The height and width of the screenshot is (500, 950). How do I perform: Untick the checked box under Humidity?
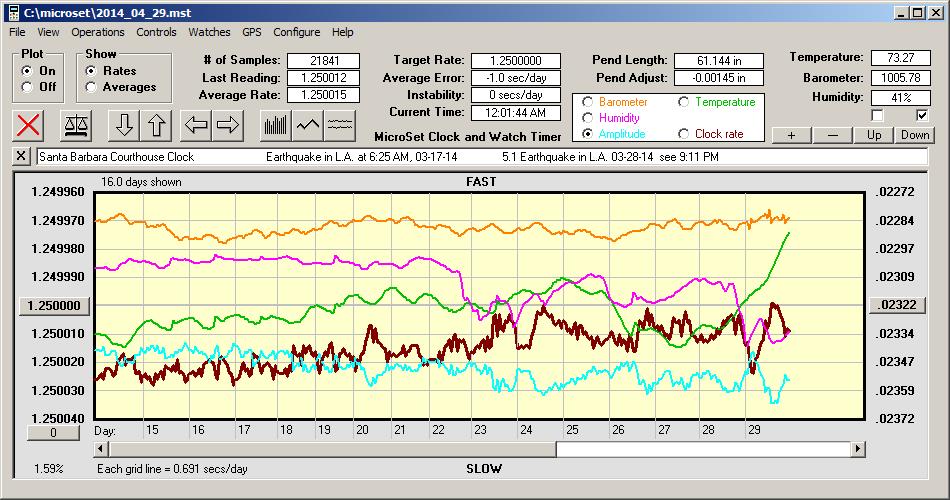tap(922, 115)
